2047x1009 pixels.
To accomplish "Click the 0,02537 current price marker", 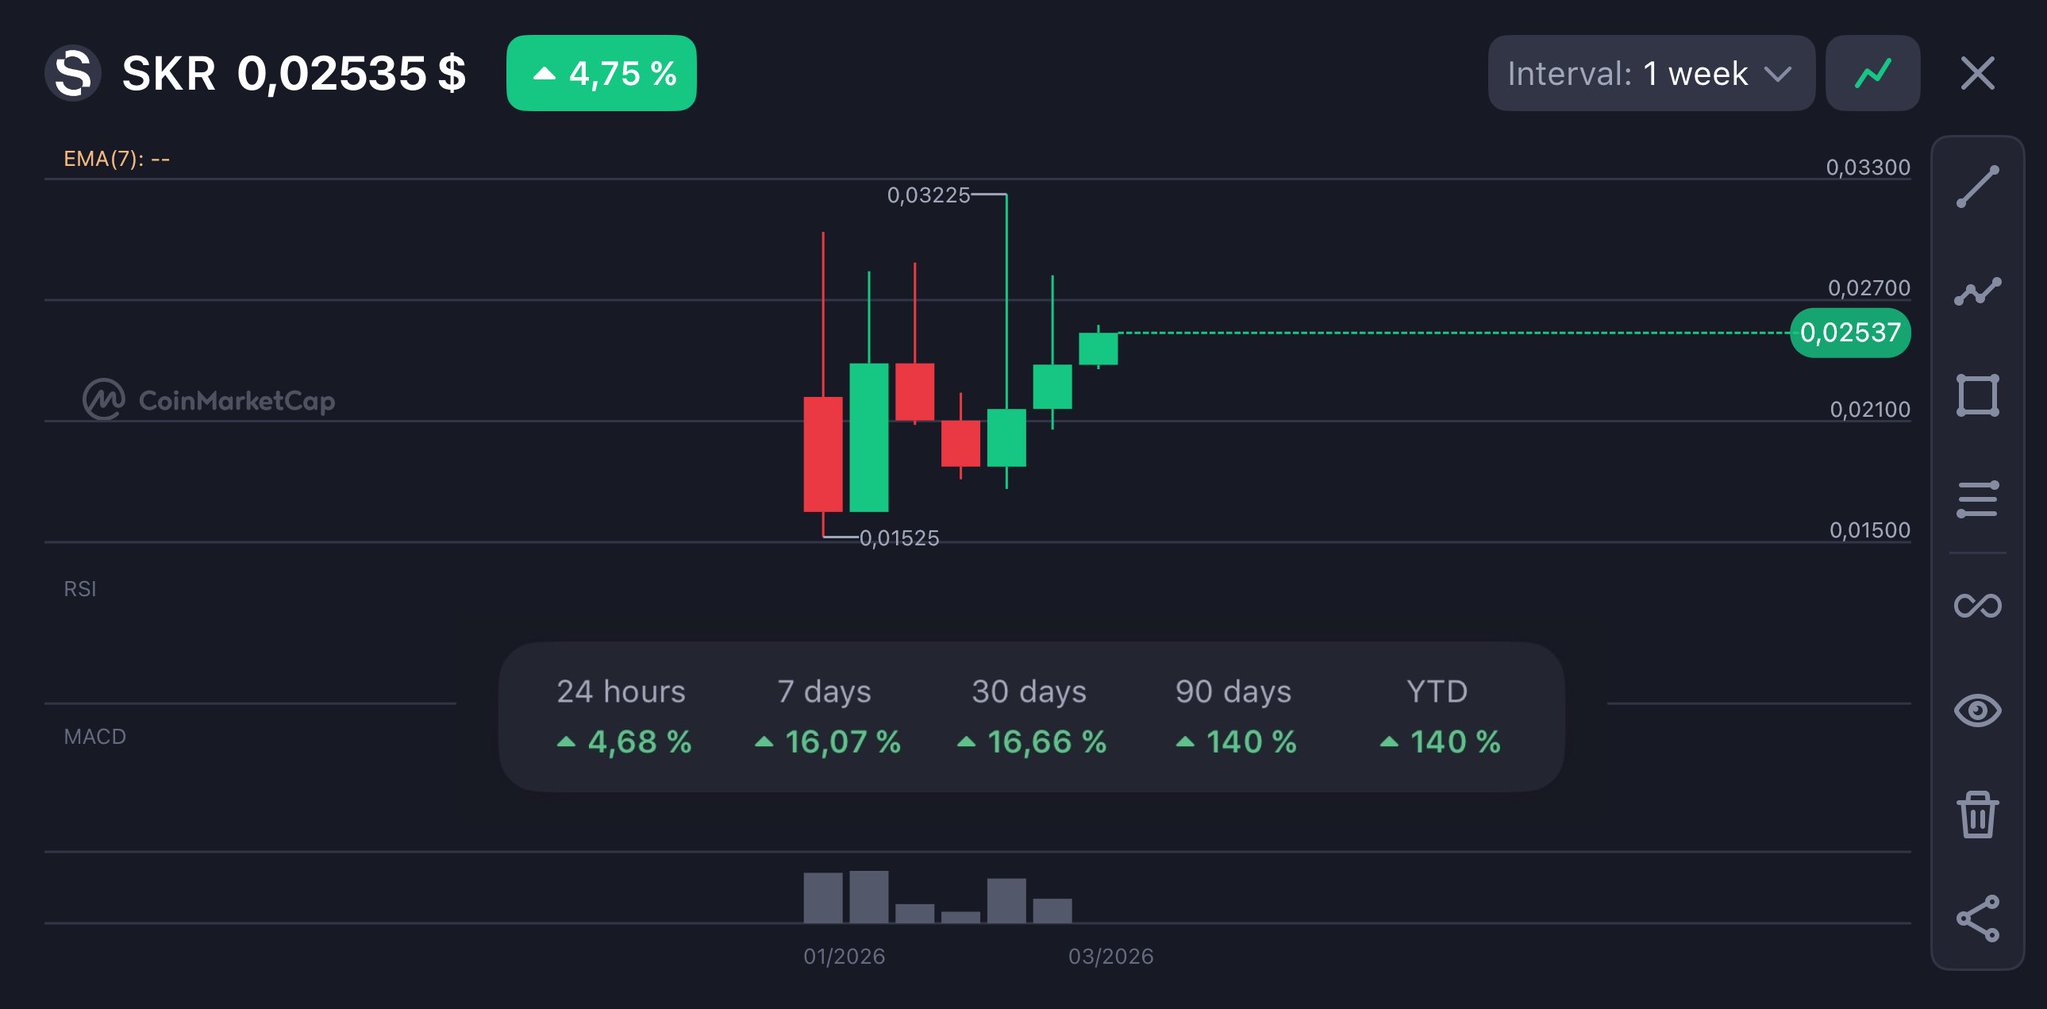I will coord(1850,332).
